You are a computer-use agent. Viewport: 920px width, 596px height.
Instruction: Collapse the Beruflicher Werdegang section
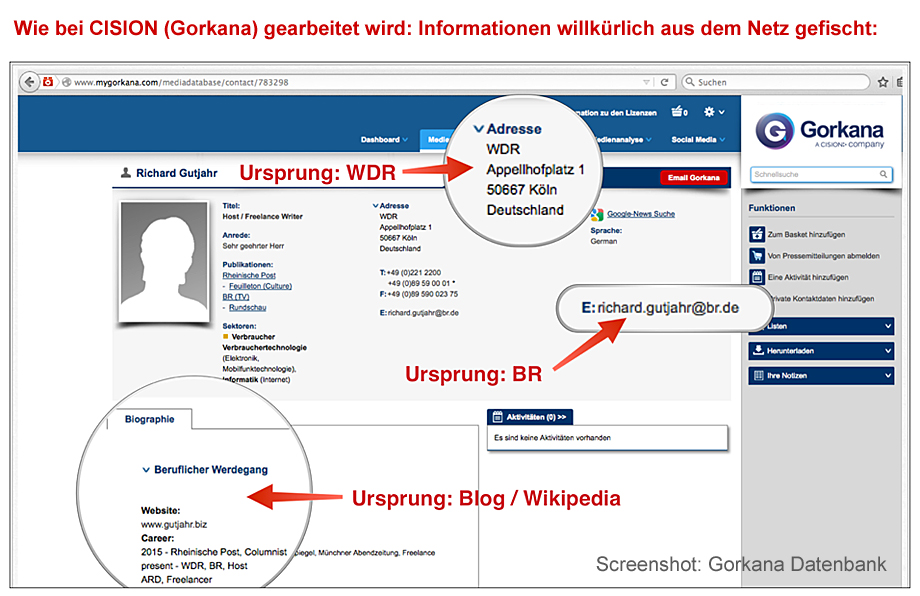click(x=146, y=470)
